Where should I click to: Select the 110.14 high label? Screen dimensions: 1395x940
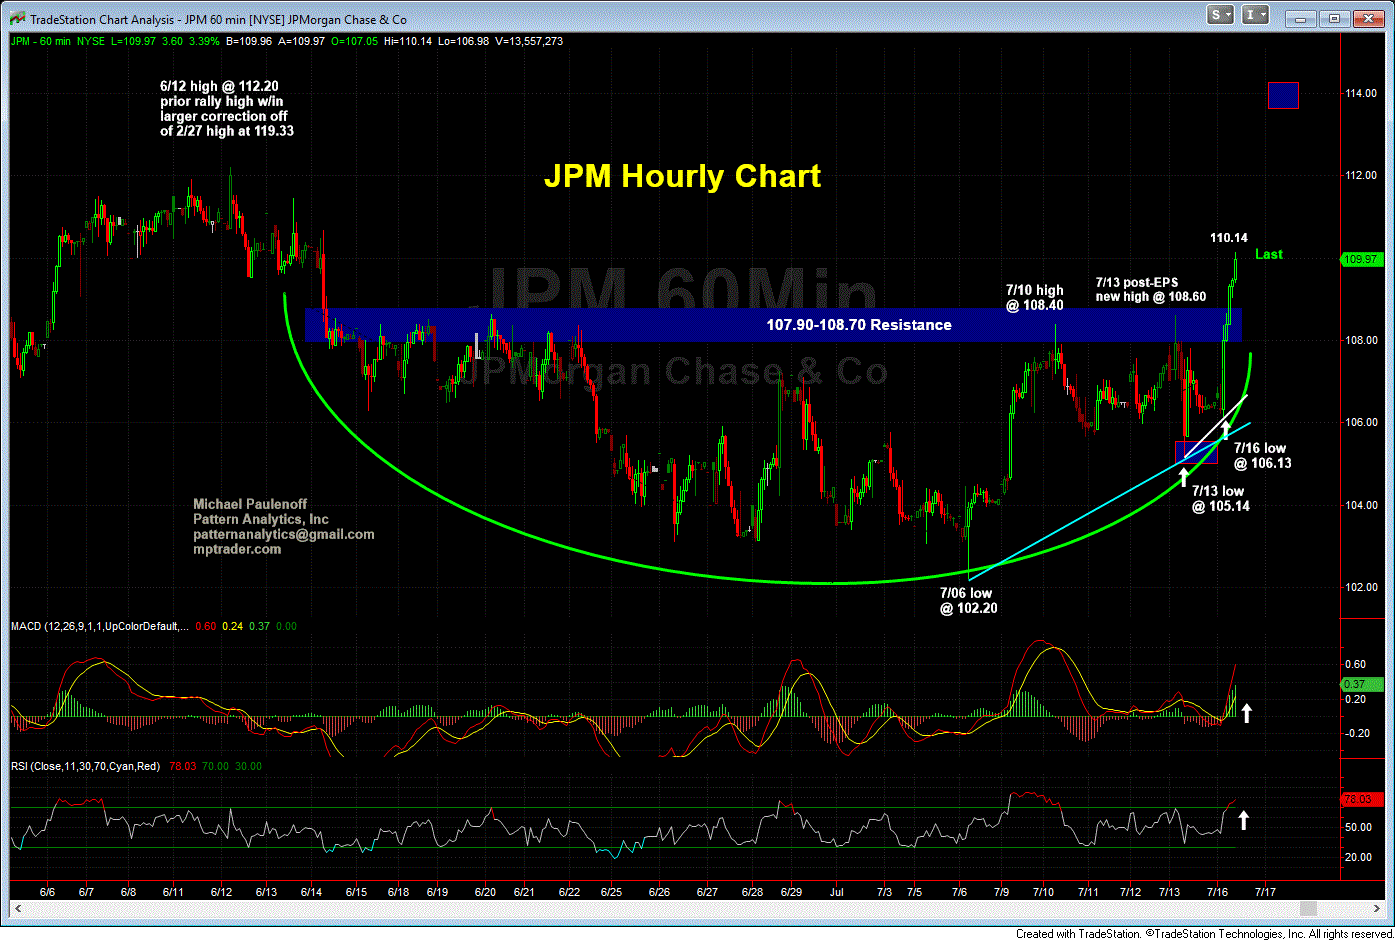tap(1229, 238)
